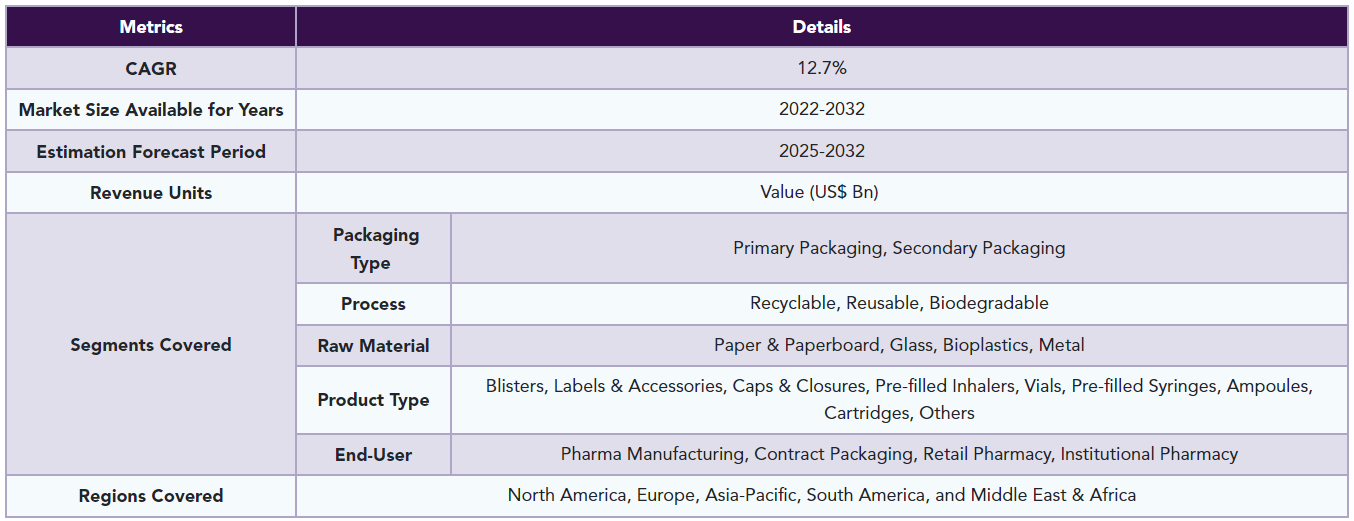1354x521 pixels.
Task: Select the Process sub-label
Action: click(374, 304)
